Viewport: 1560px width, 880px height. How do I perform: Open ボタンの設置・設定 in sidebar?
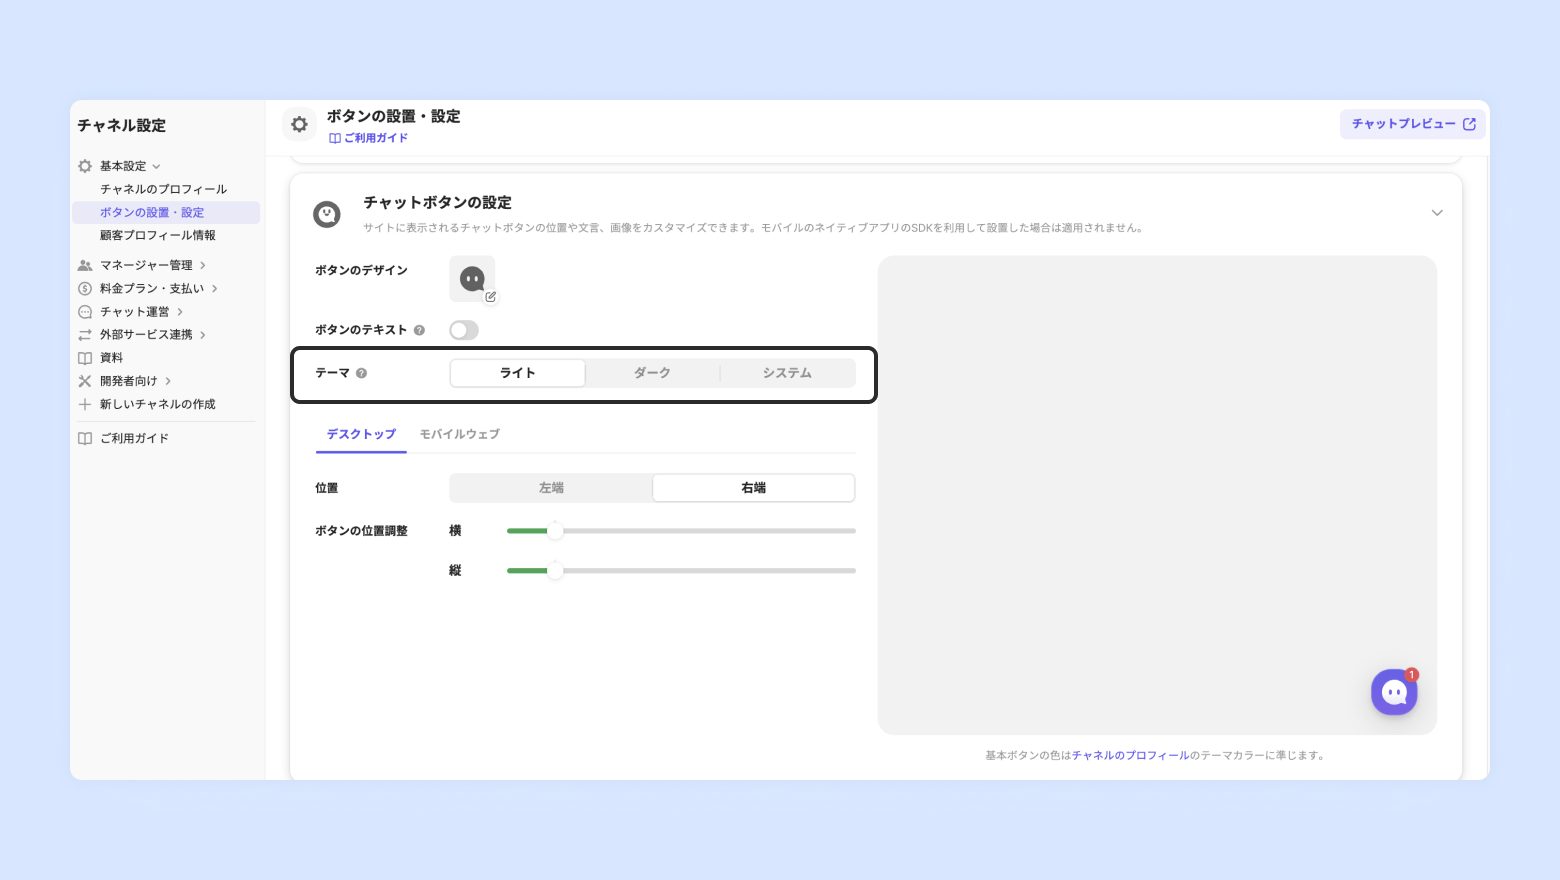(x=166, y=212)
